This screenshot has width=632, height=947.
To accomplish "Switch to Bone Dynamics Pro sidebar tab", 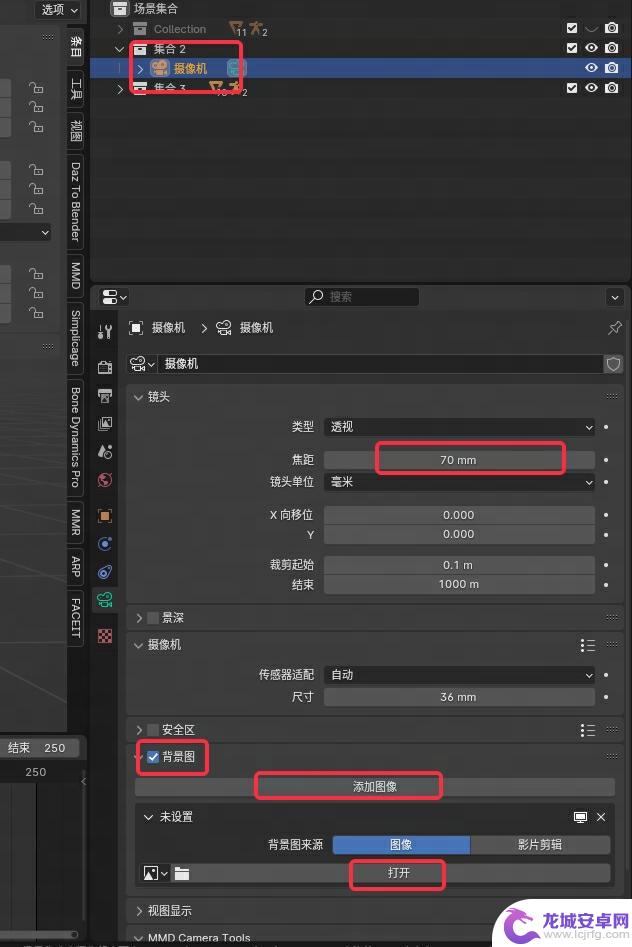I will (x=76, y=437).
